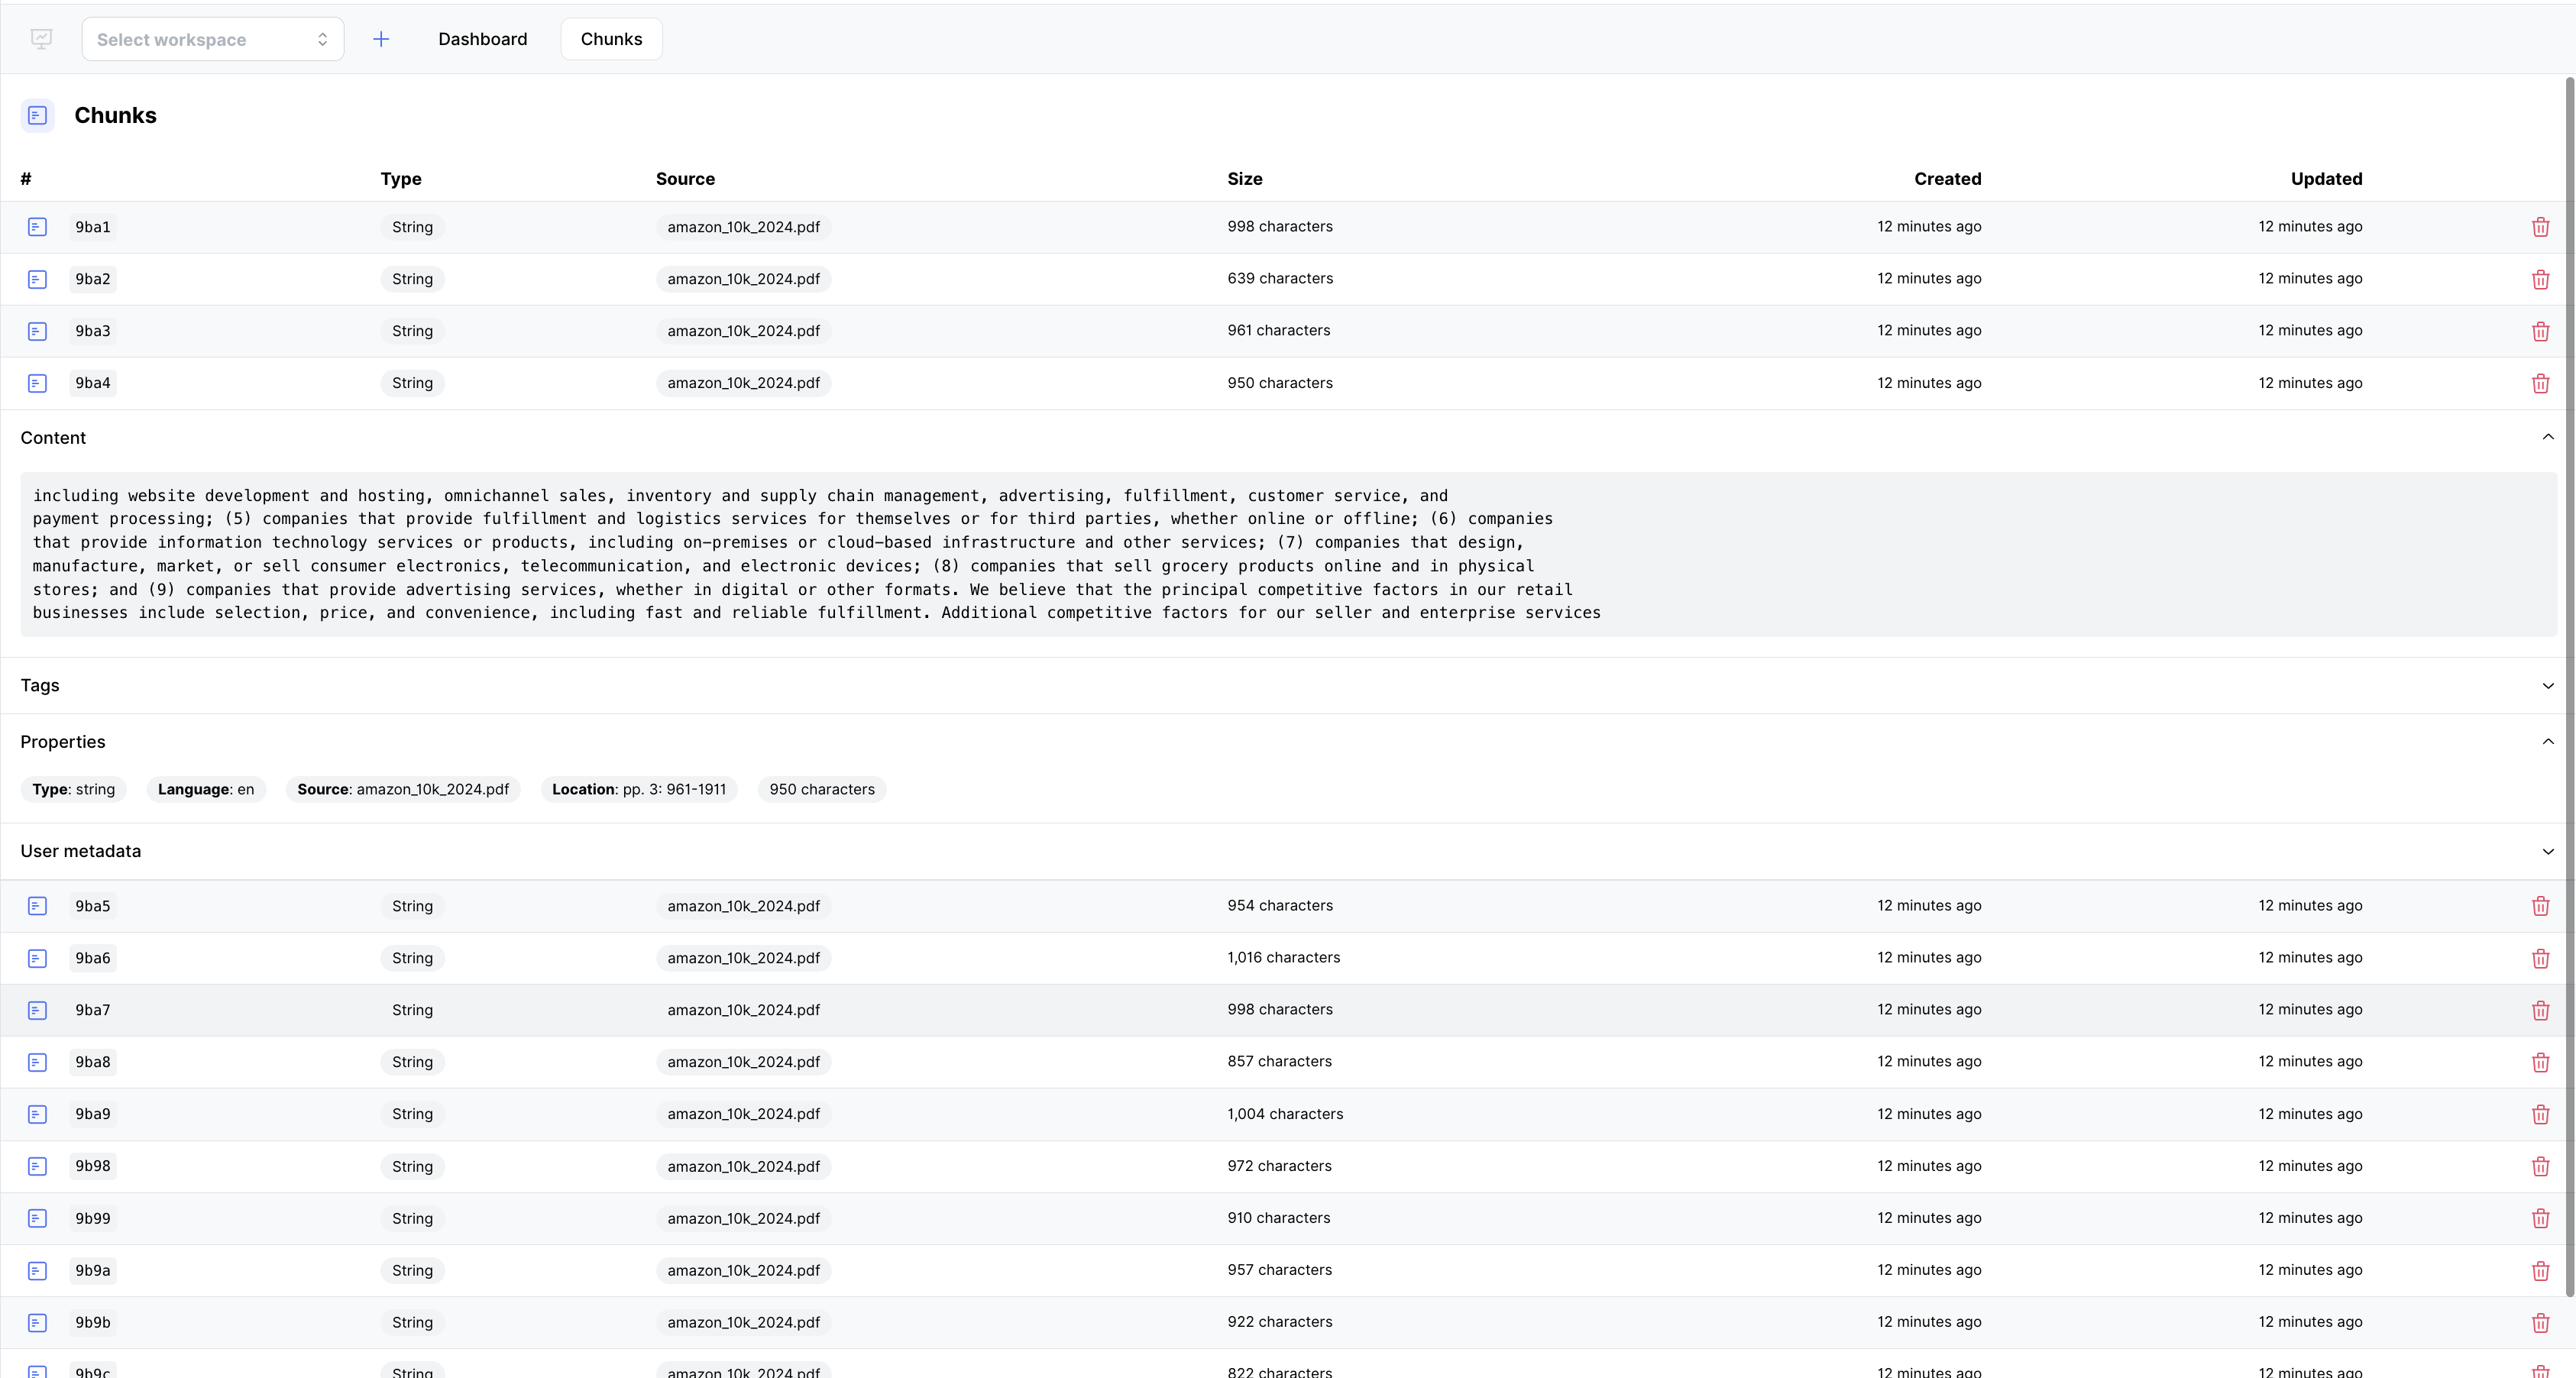Click the Properties section header label
The image size is (2576, 1378).
[63, 742]
